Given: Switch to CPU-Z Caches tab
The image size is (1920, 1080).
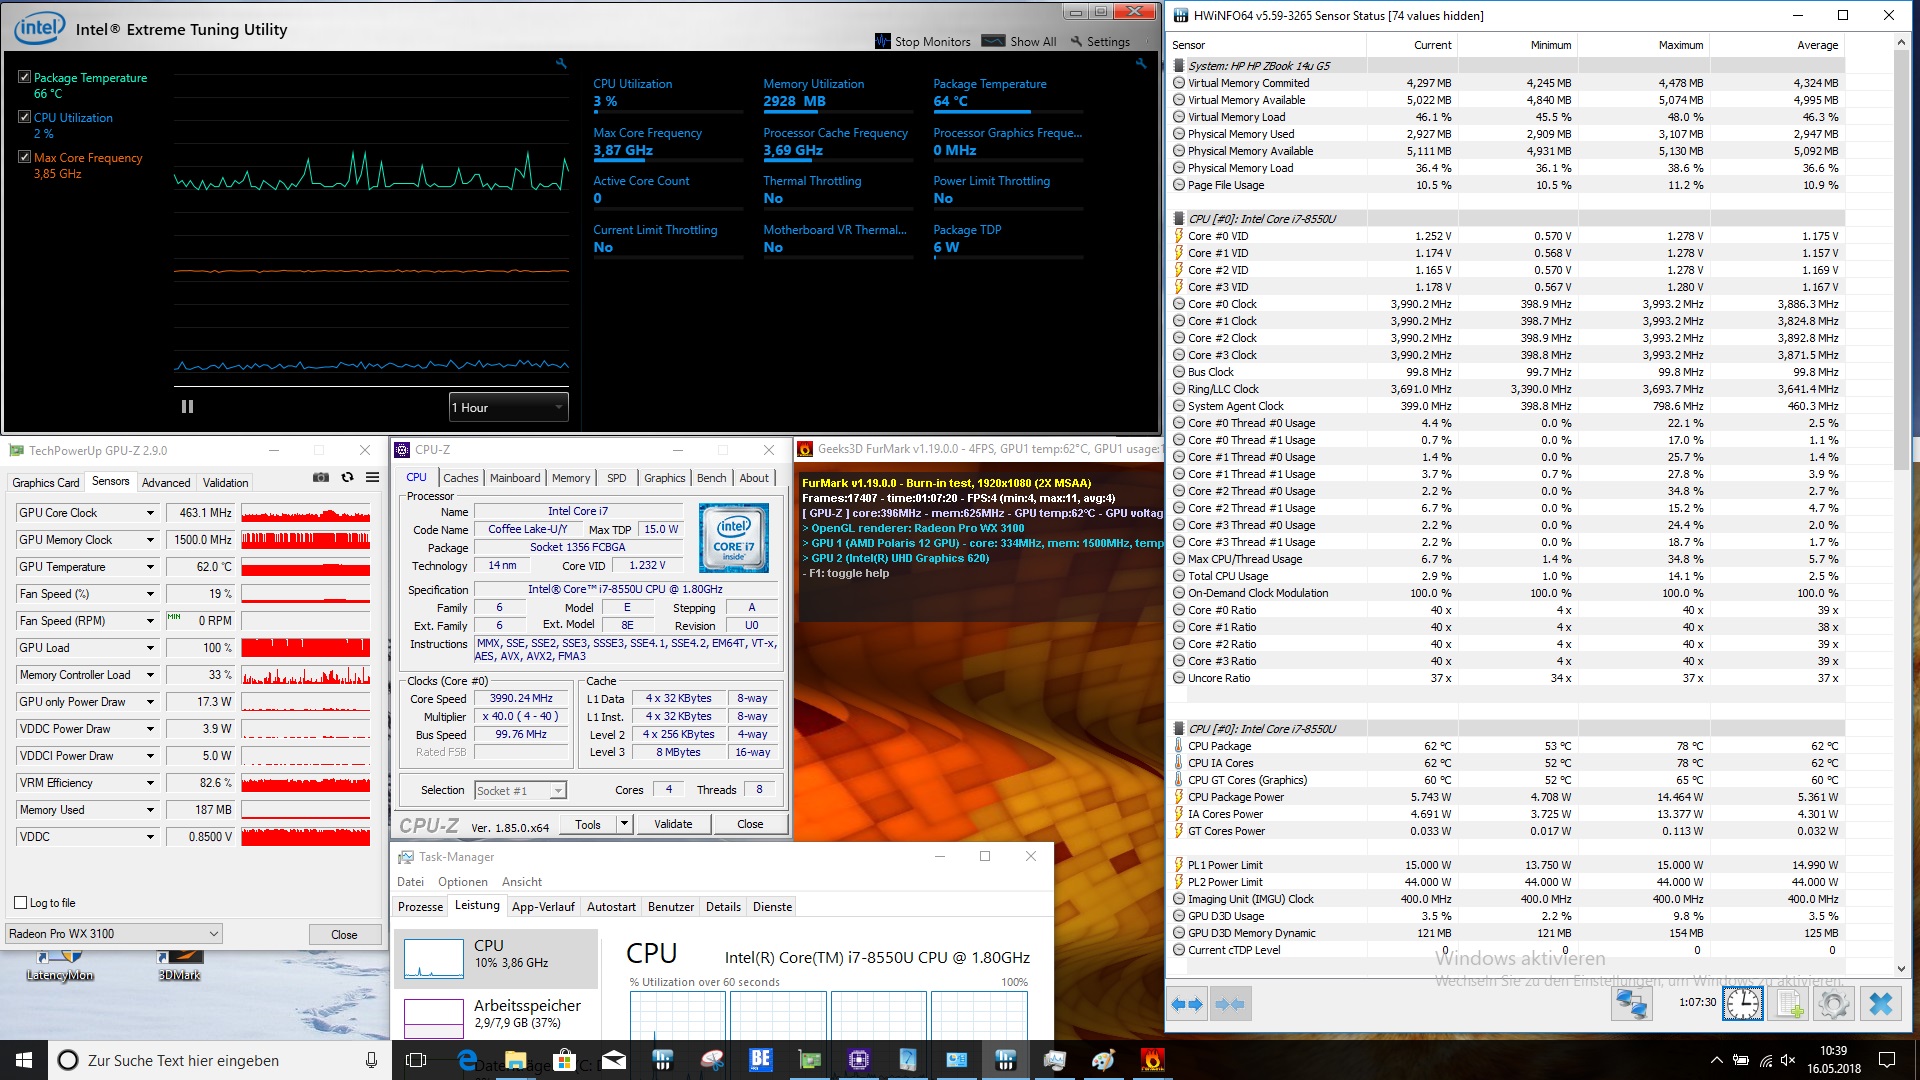Looking at the screenshot, I should point(461,478).
